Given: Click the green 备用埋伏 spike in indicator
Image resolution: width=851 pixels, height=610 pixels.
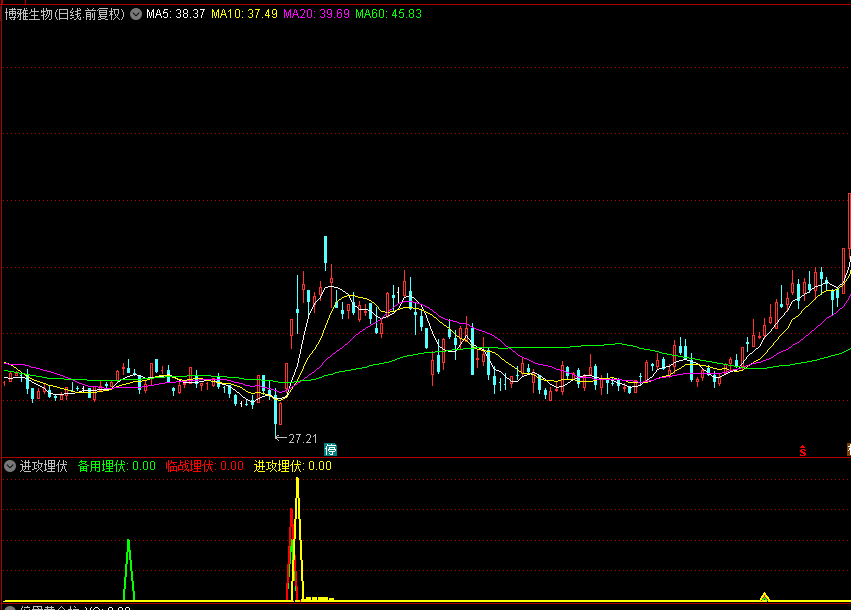Looking at the screenshot, I should tap(129, 570).
